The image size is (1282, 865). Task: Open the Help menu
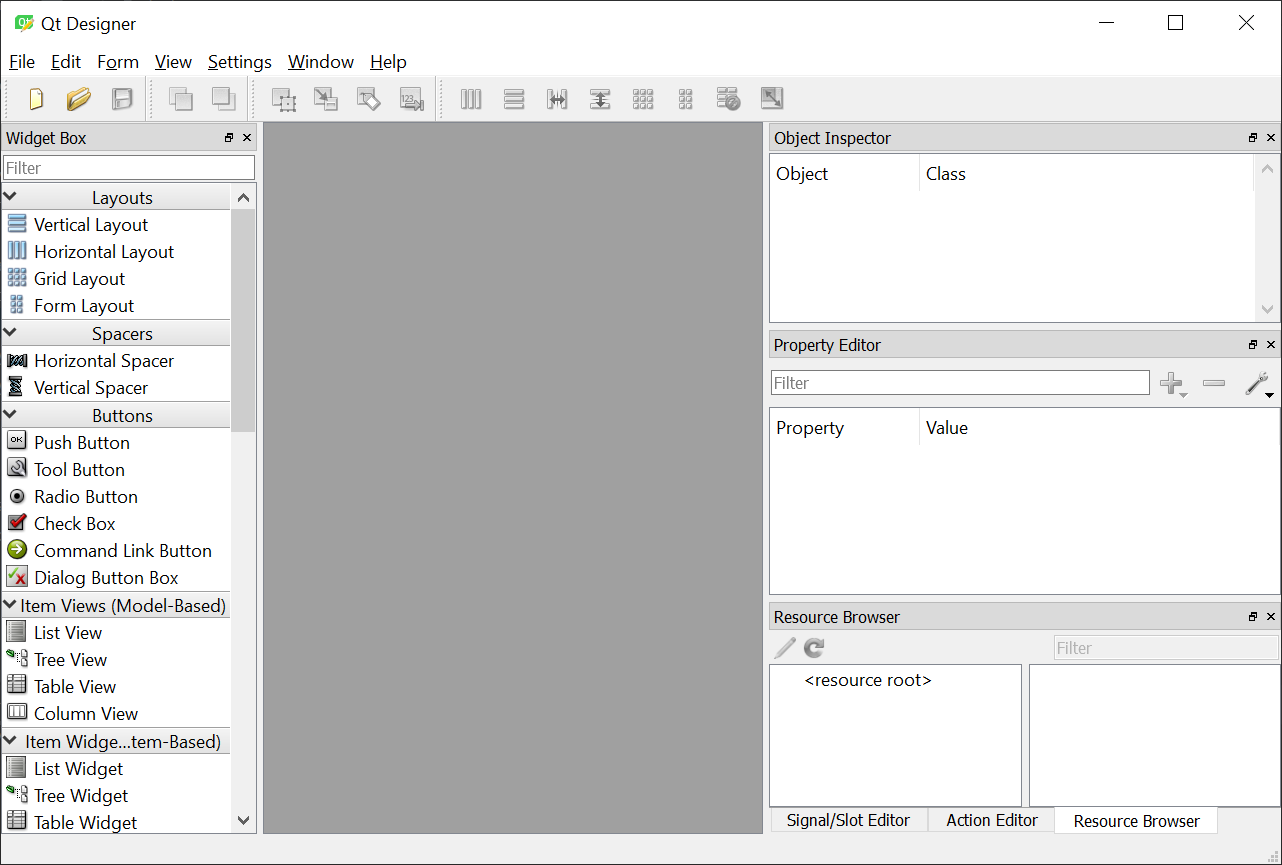point(388,62)
